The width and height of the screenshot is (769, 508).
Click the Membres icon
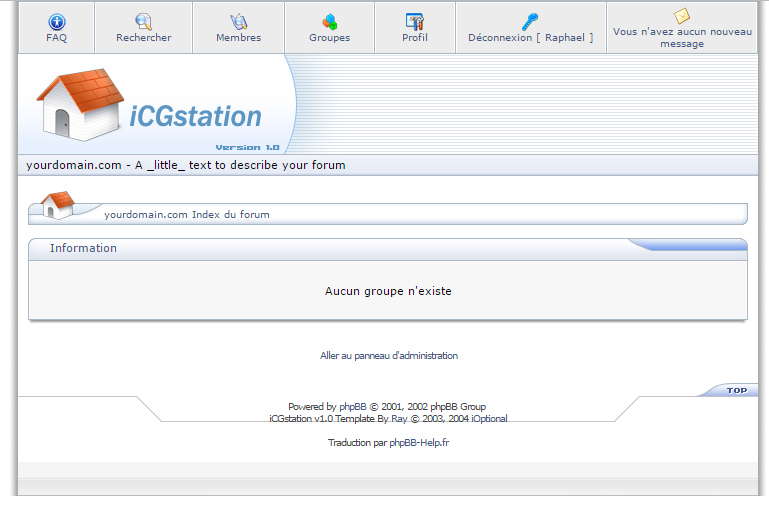[x=238, y=22]
